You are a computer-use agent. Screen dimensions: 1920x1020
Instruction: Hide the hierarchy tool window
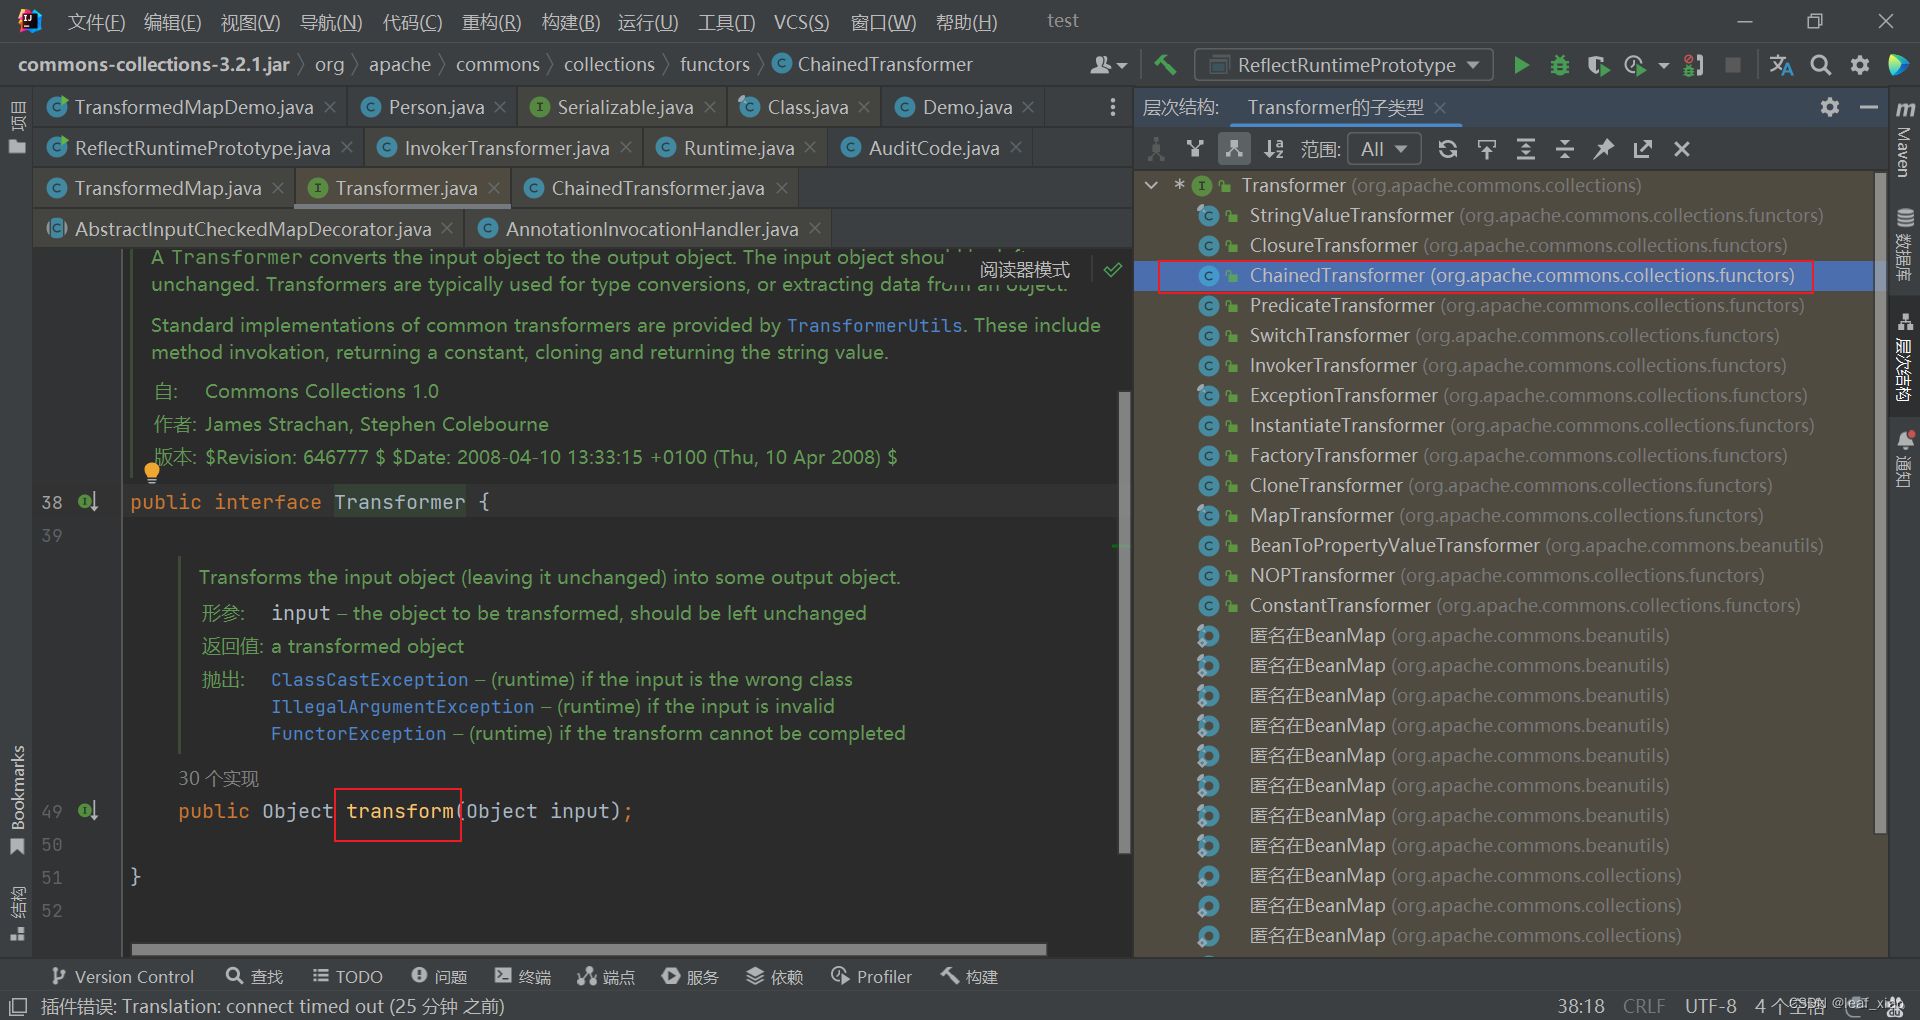[1868, 107]
